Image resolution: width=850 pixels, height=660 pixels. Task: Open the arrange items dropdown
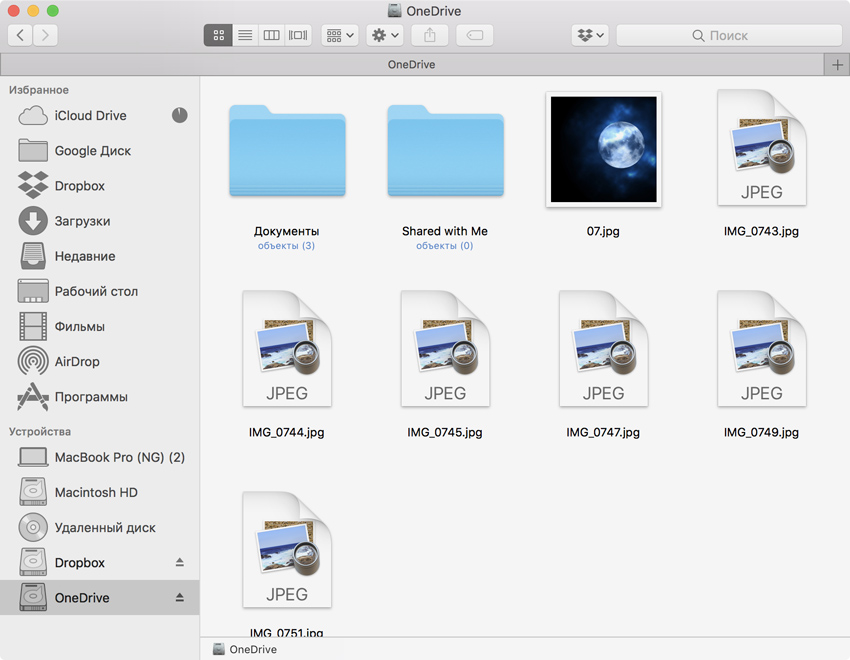pos(340,35)
